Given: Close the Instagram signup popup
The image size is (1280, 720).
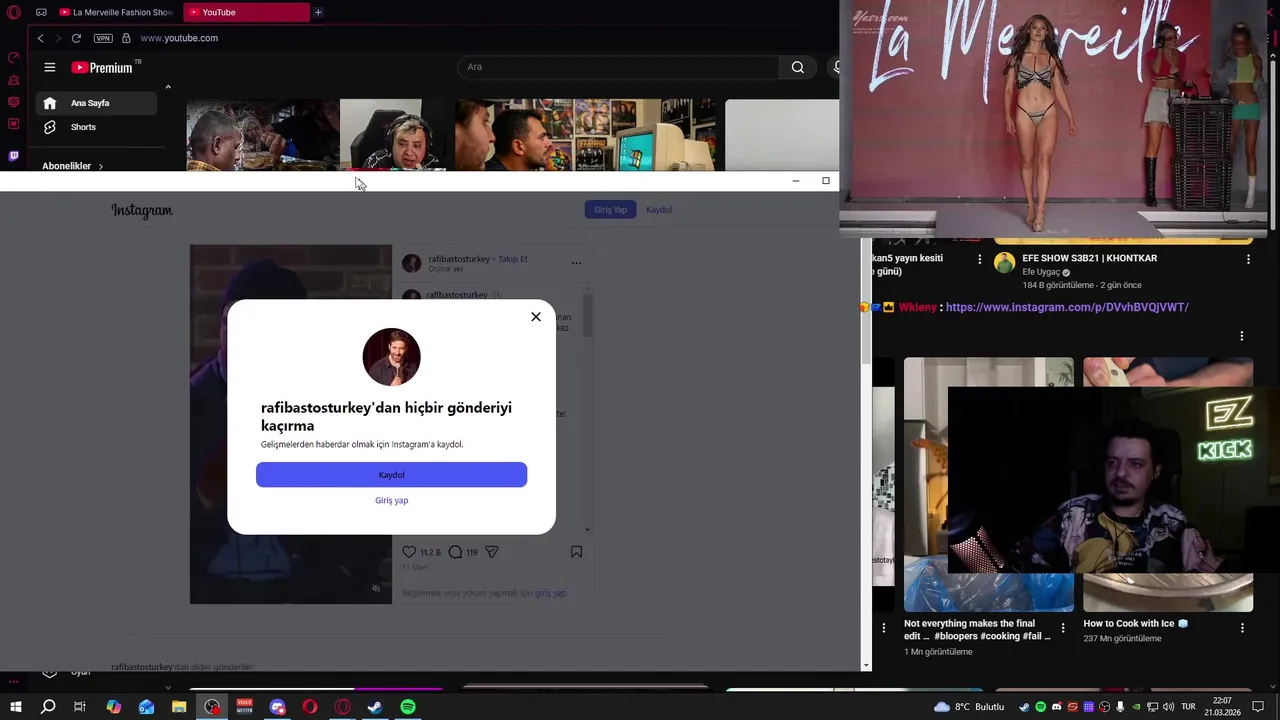Looking at the screenshot, I should point(536,317).
